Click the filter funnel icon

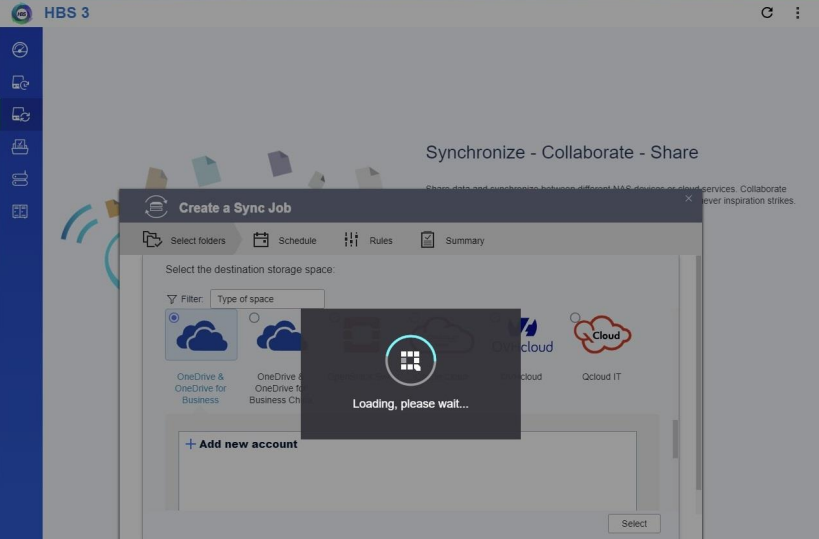click(172, 299)
